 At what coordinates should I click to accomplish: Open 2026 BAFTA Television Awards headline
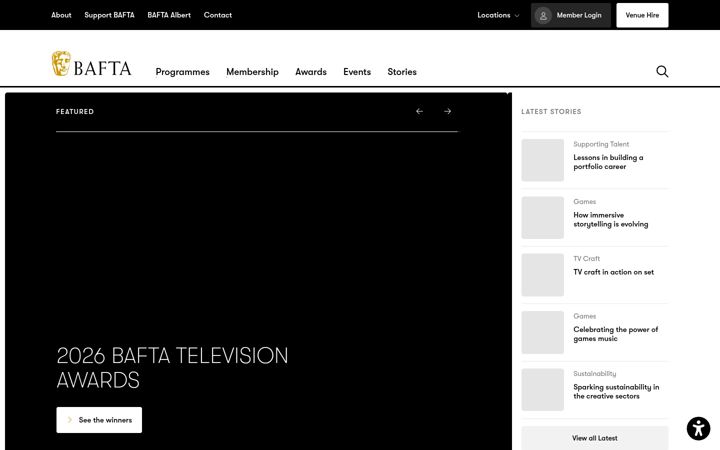pyautogui.click(x=172, y=368)
